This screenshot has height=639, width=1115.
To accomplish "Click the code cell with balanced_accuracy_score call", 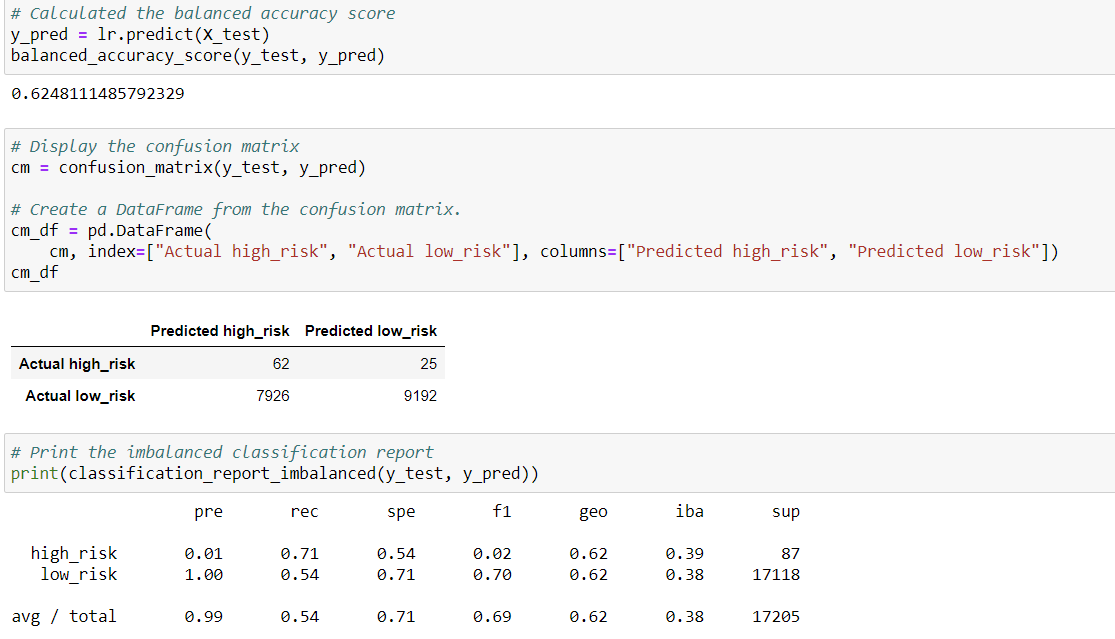I will (x=560, y=36).
